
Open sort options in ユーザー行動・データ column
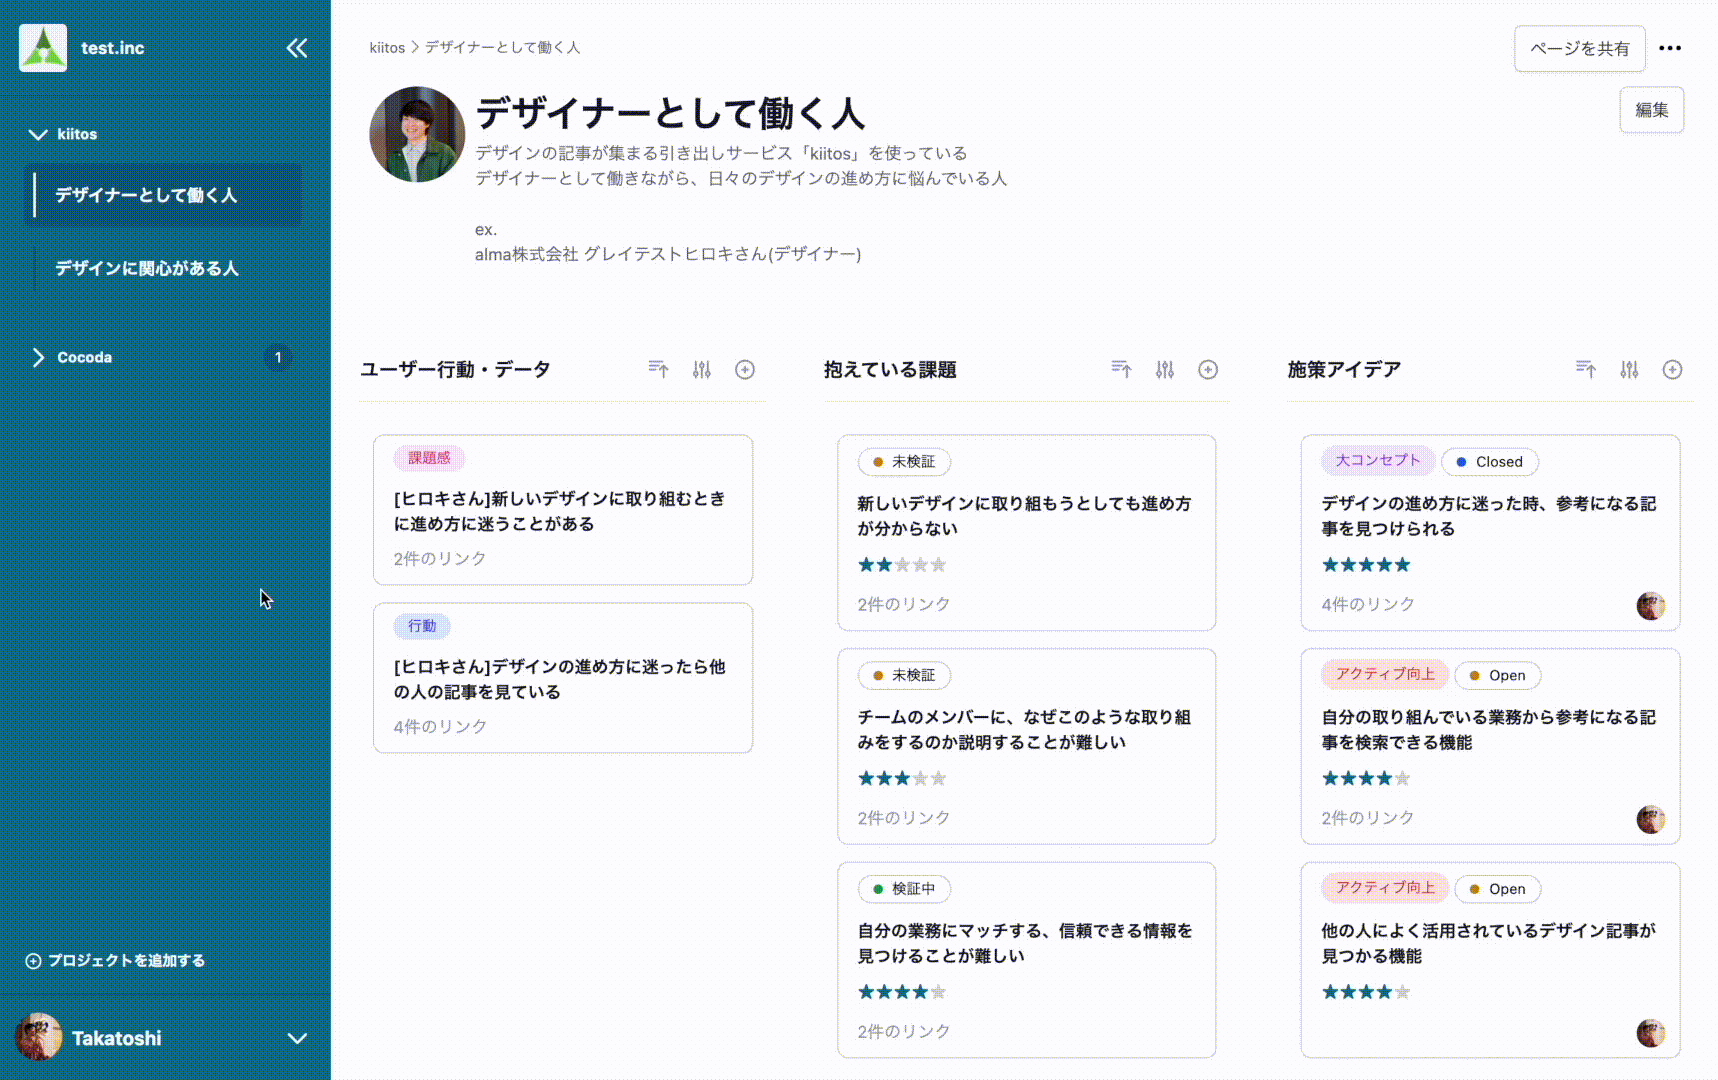658,369
